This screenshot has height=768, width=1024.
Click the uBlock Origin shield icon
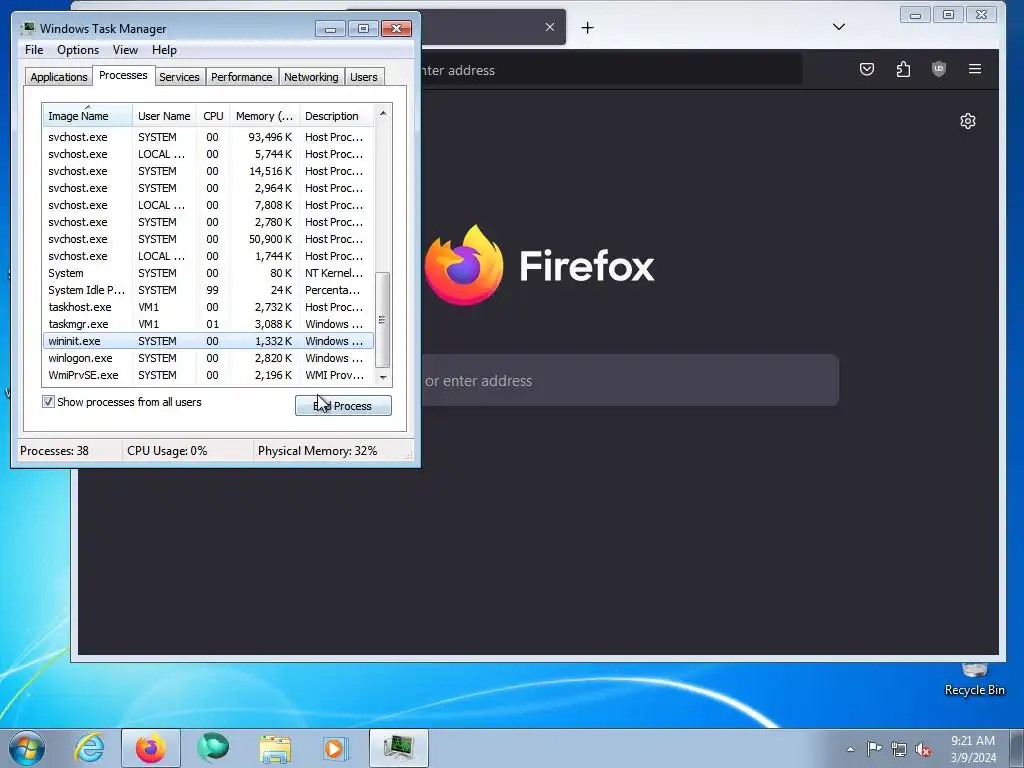[x=938, y=69]
